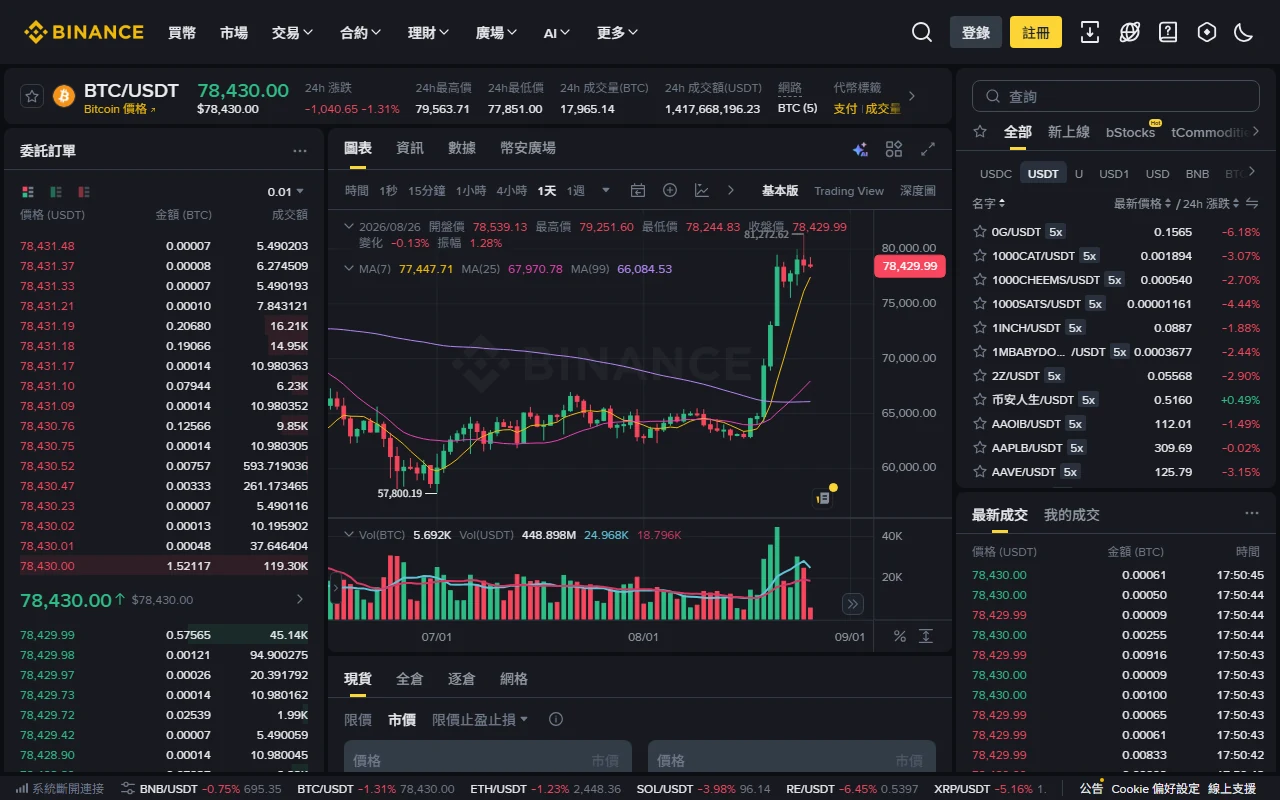Expand chart to fullscreen
This screenshot has width=1280, height=800.
(928, 149)
